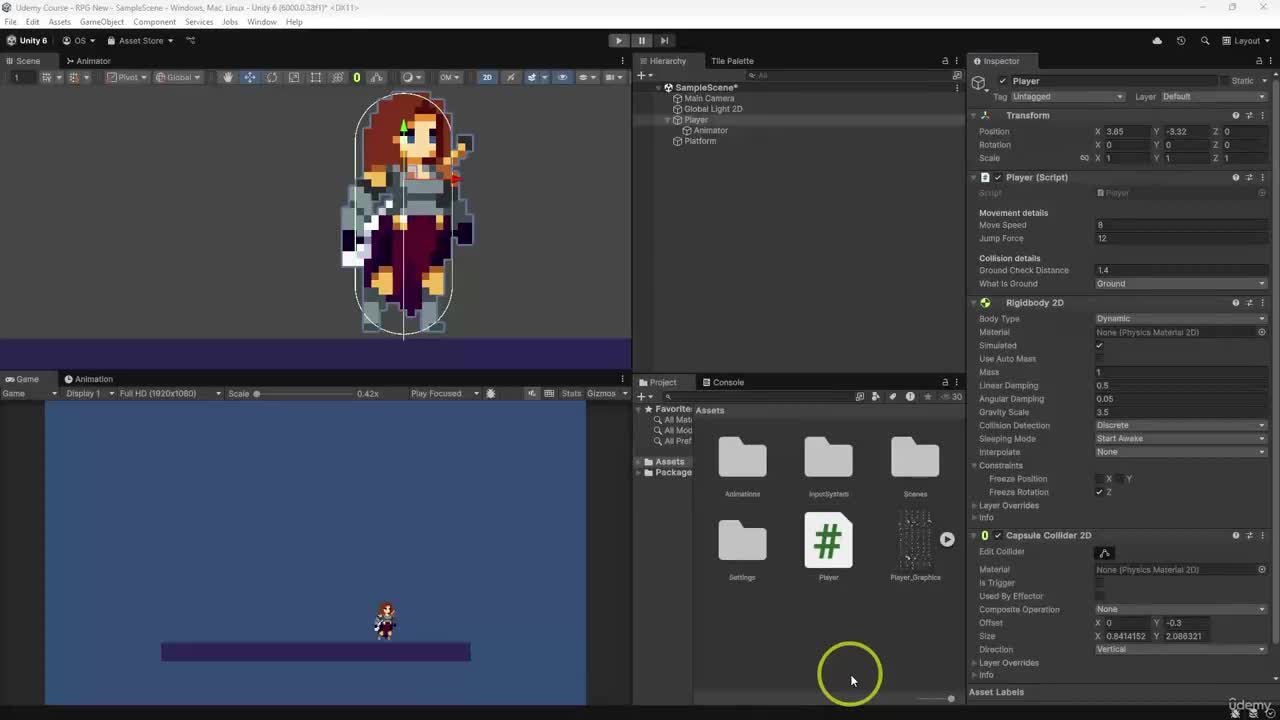Select the Rotate tool

coord(271,77)
